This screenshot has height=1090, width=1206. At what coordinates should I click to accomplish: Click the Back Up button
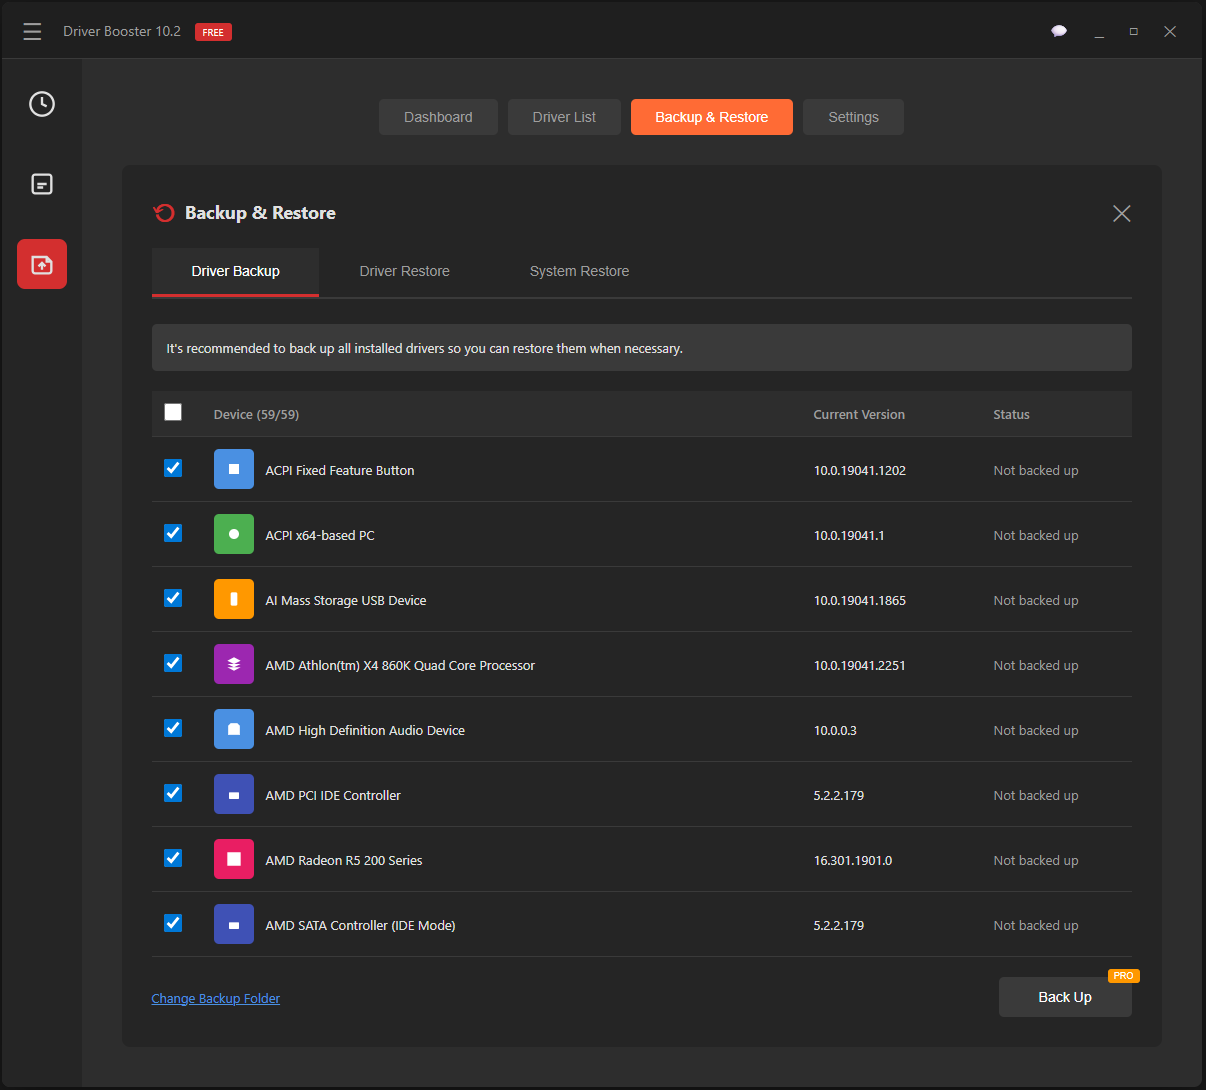1064,997
